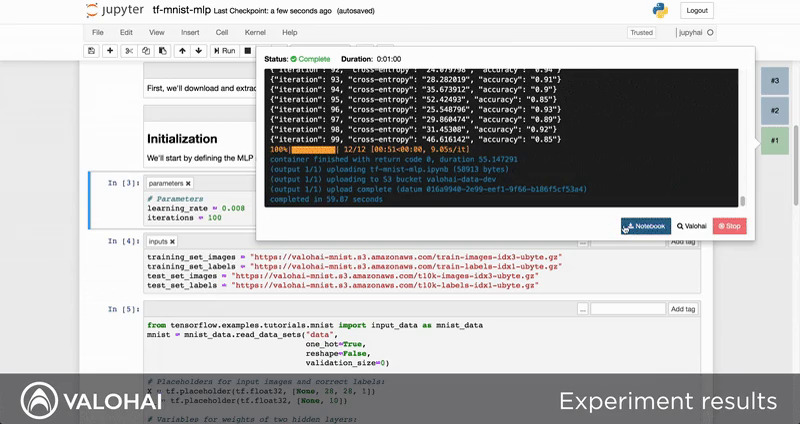
Task: Open the Kernel menu
Action: tap(255, 32)
